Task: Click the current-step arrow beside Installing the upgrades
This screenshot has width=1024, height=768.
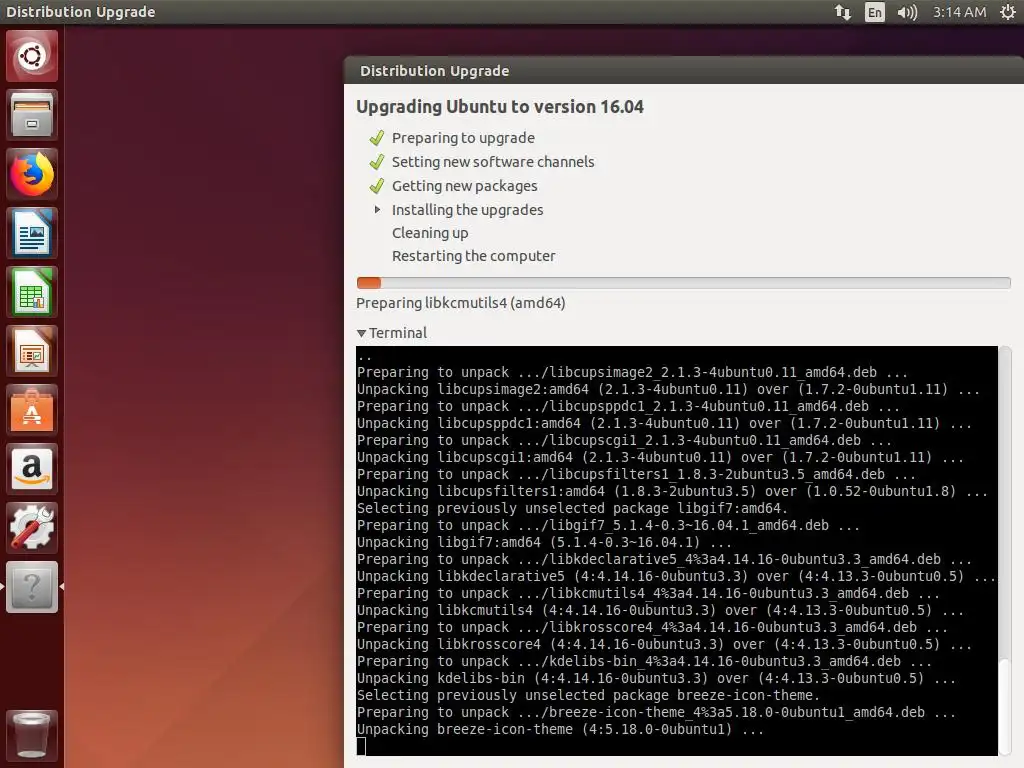Action: tap(377, 210)
